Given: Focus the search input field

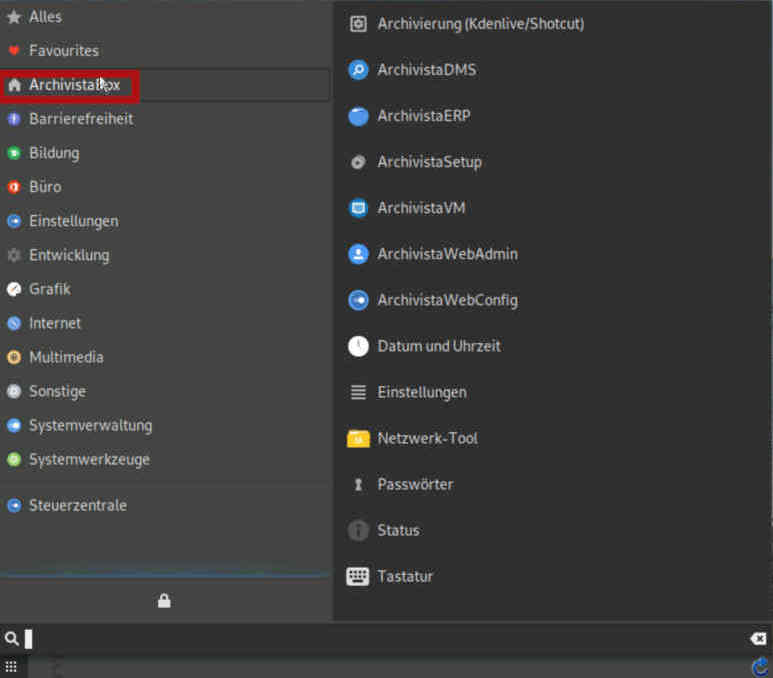Looking at the screenshot, I should pyautogui.click(x=380, y=639).
